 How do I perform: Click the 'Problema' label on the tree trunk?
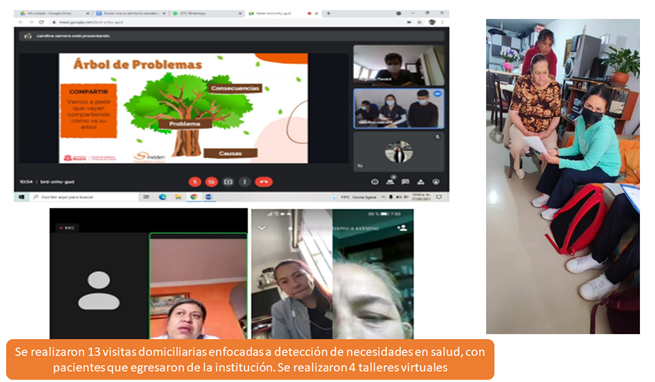185,124
